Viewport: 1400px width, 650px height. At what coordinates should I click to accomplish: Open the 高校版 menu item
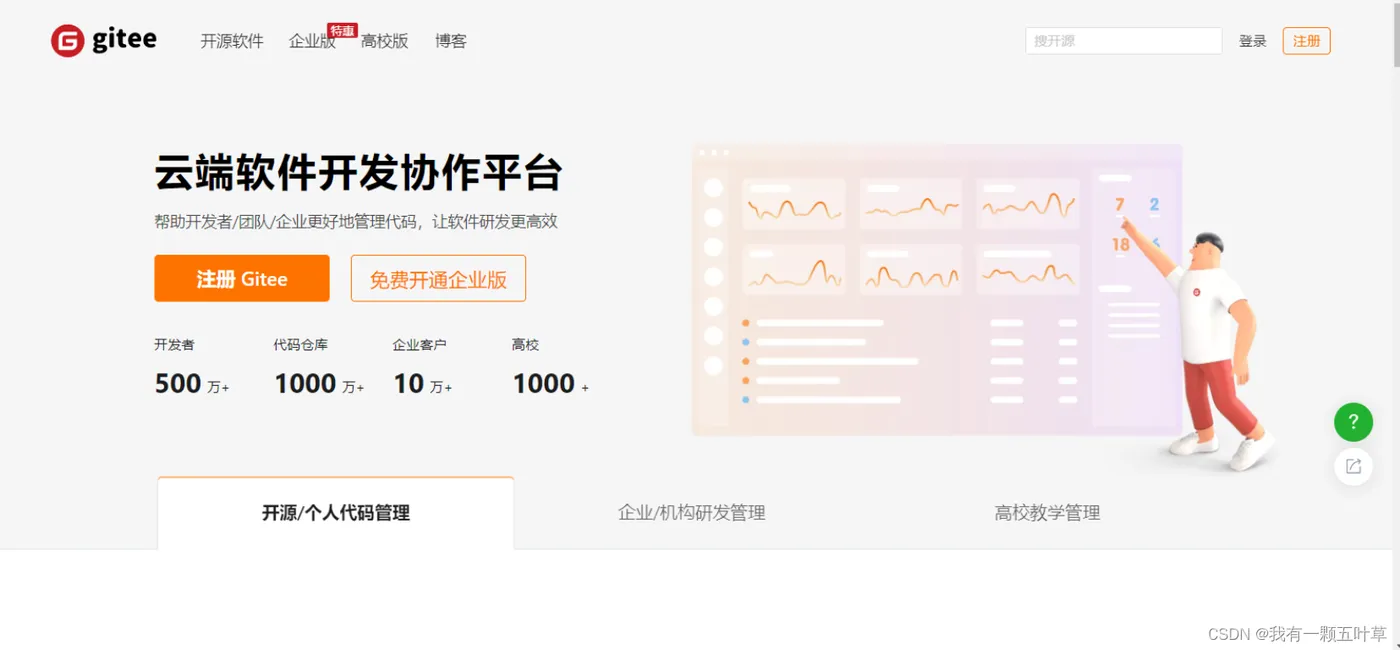coord(385,41)
